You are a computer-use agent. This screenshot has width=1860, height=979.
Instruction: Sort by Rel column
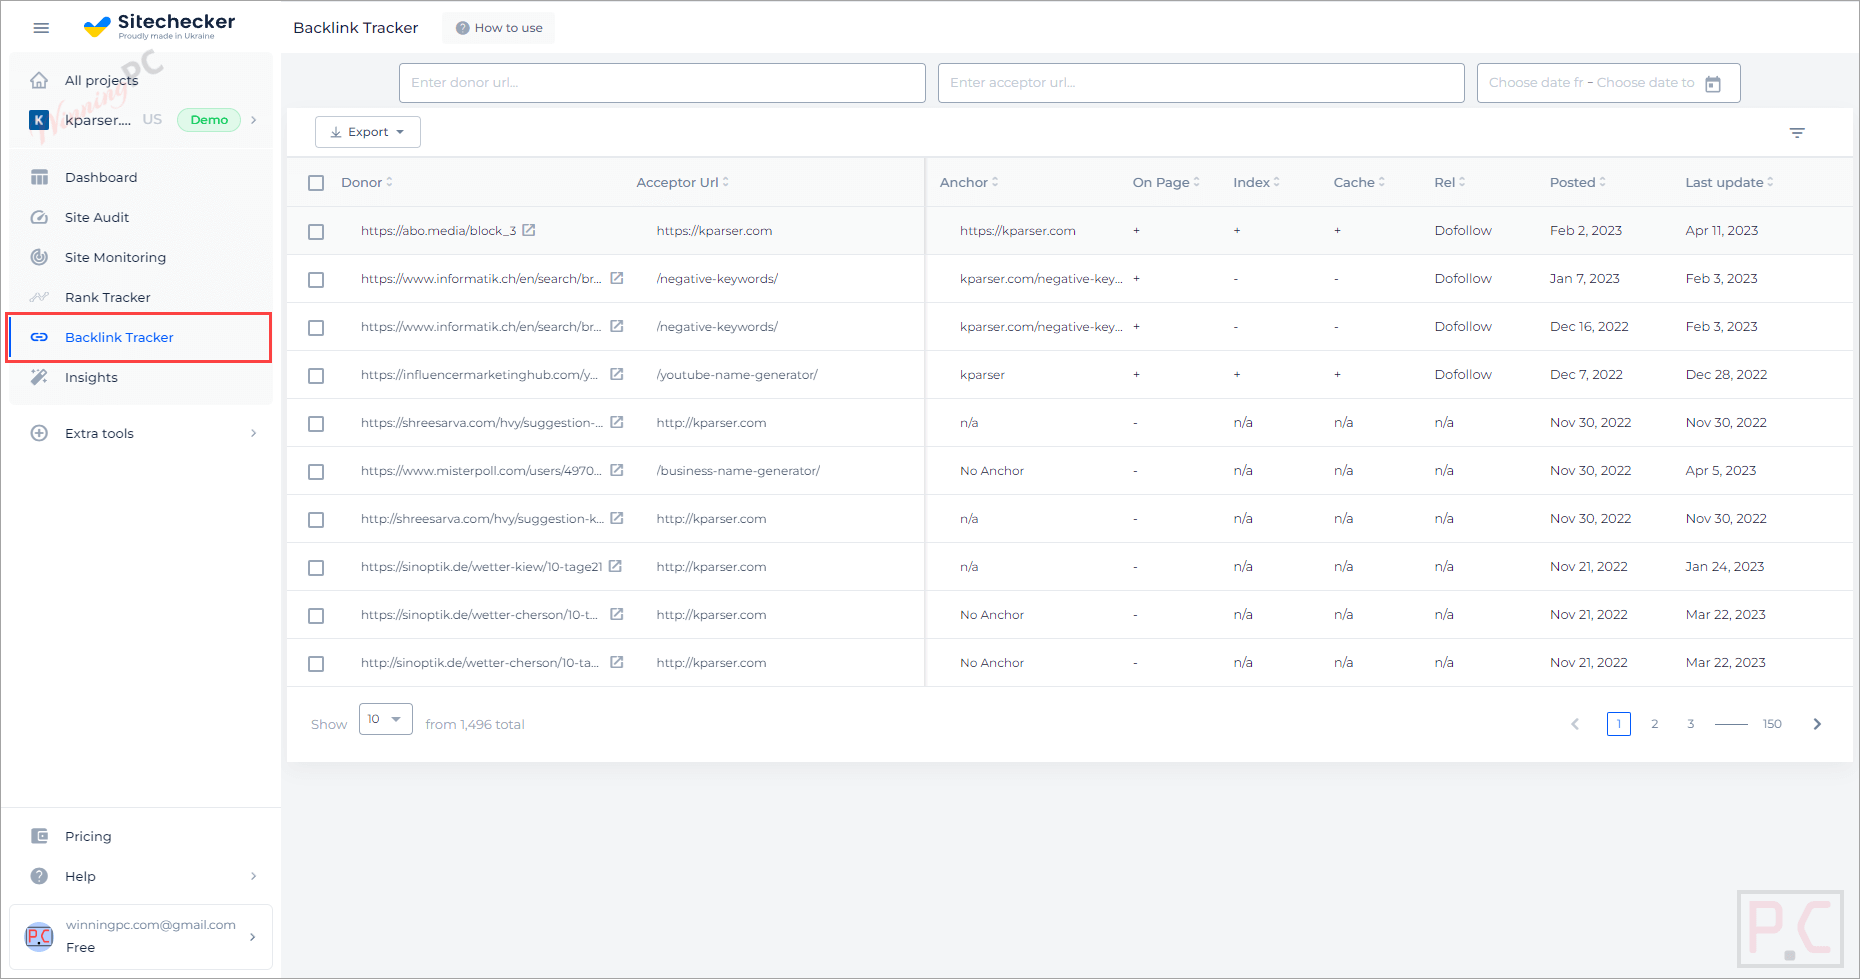pos(1449,182)
